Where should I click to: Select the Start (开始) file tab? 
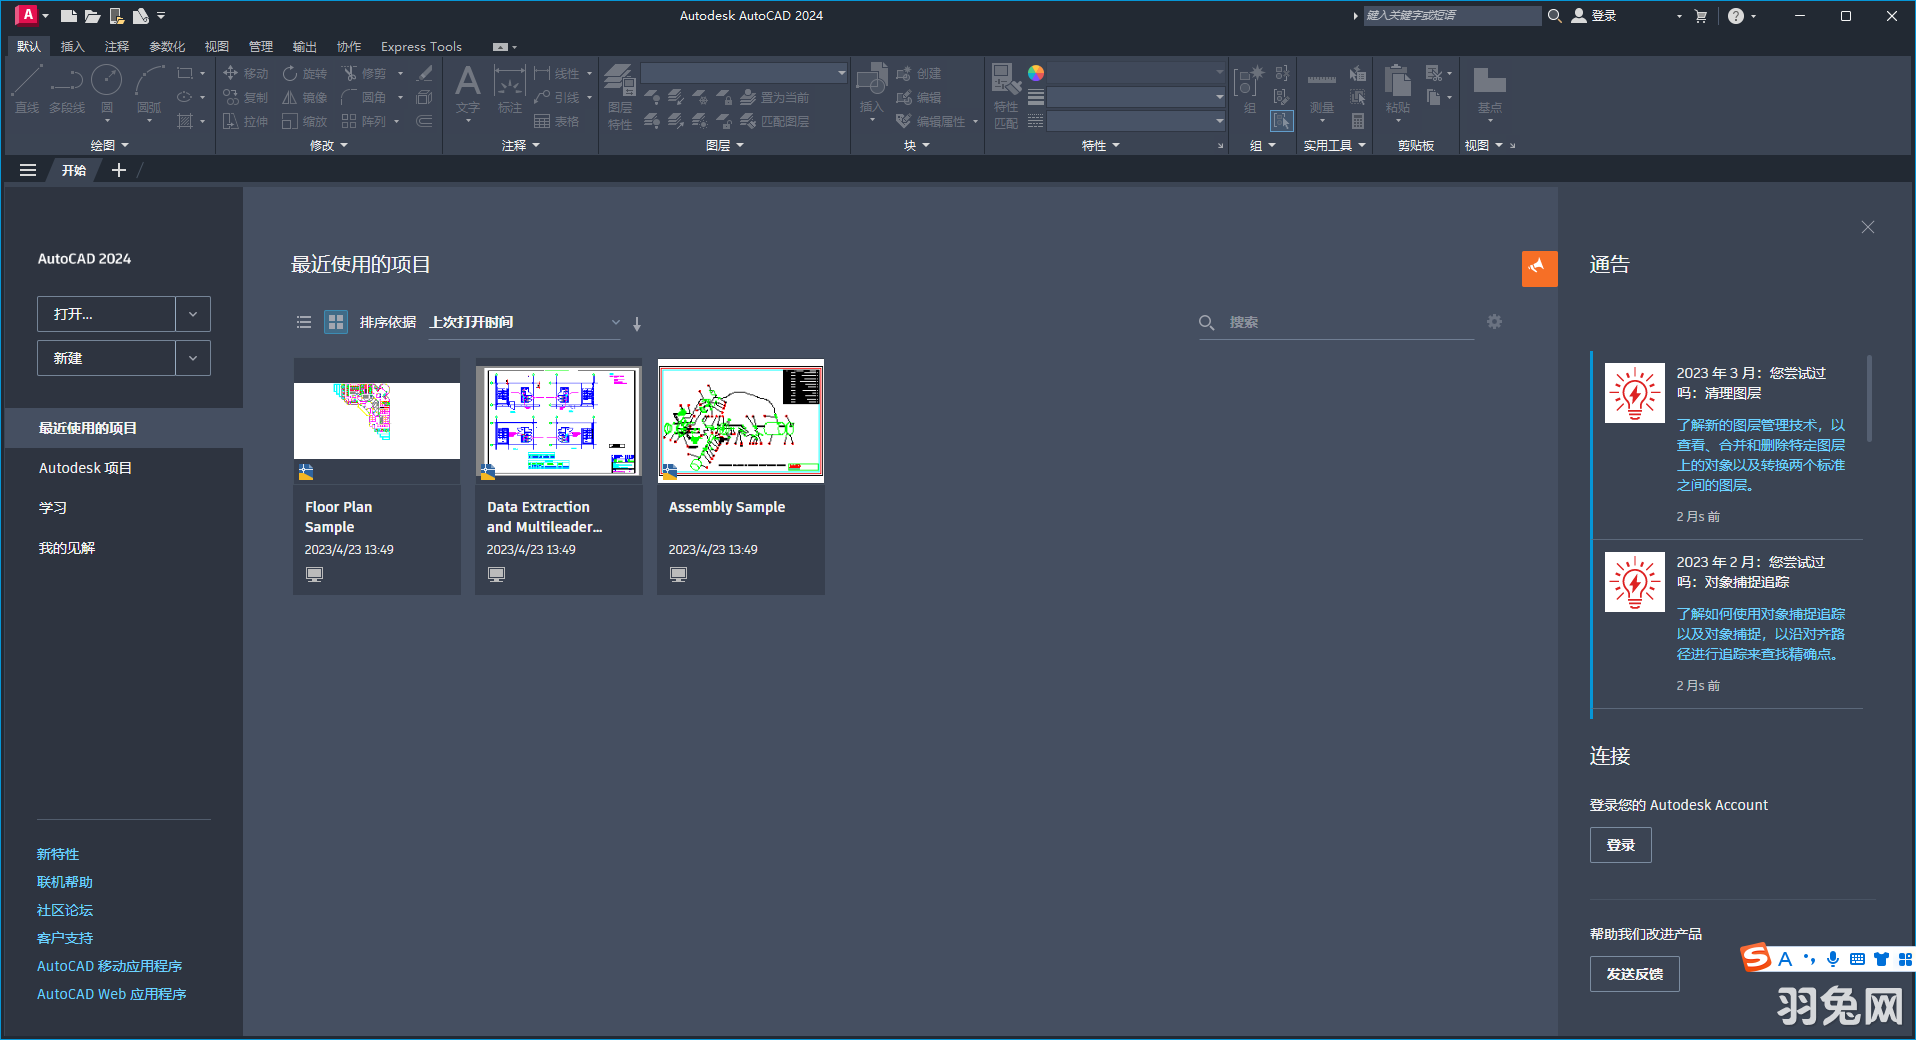(x=74, y=170)
